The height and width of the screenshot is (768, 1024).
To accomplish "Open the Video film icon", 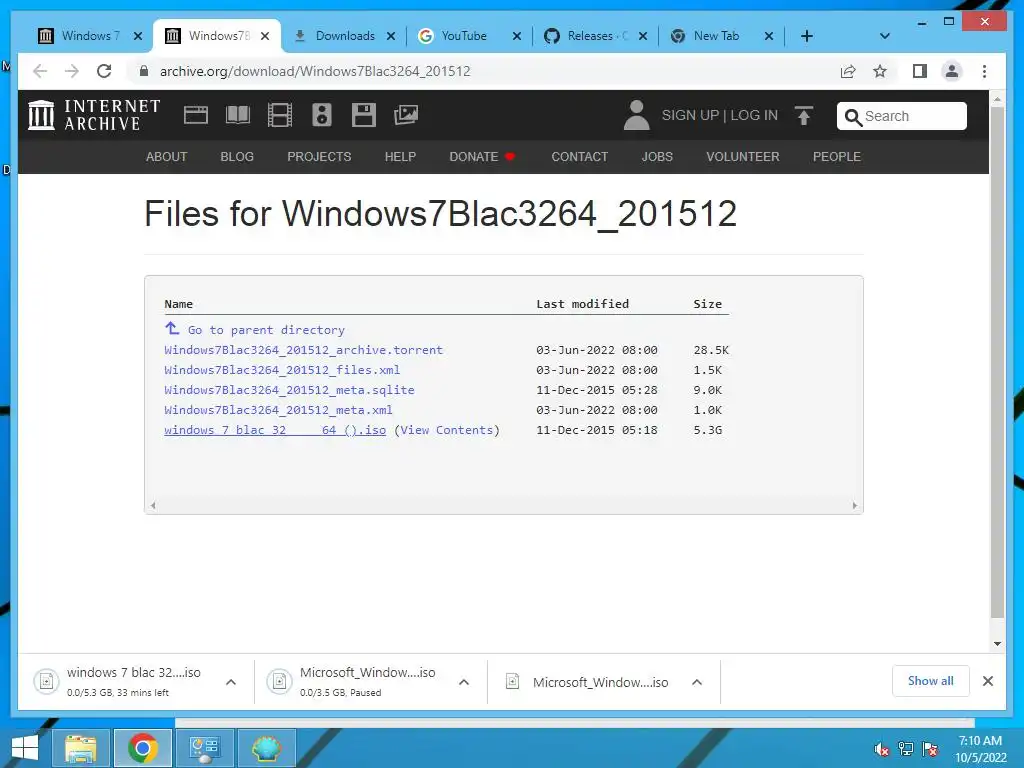I will coord(280,115).
